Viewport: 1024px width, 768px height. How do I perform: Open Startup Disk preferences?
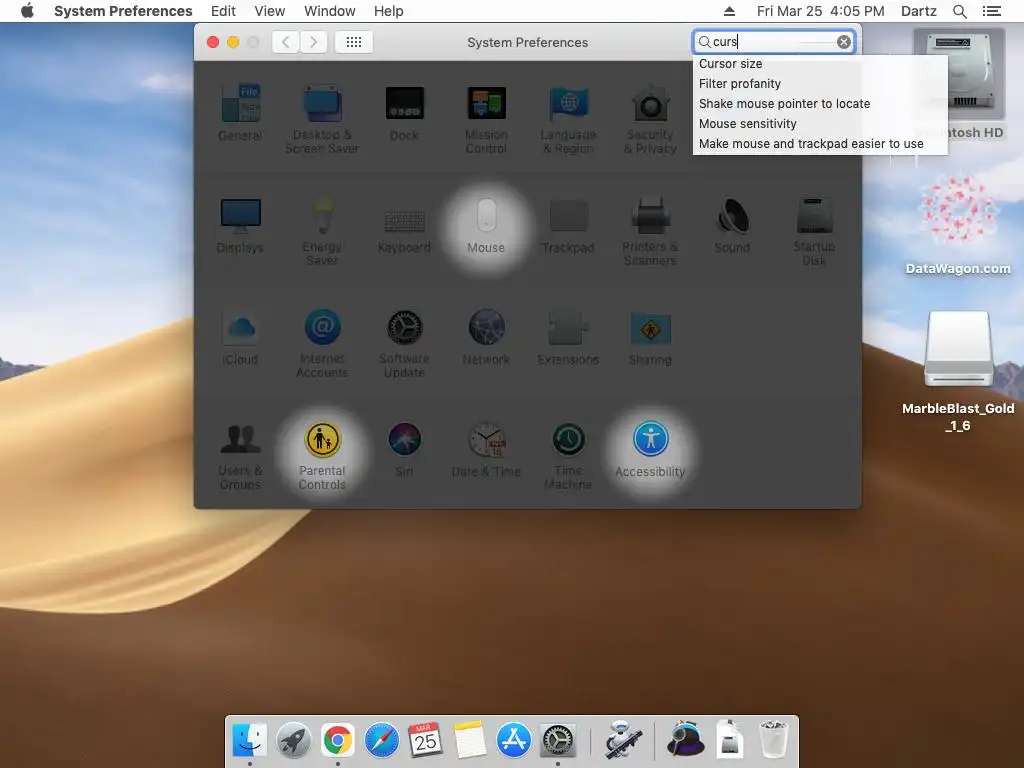click(814, 231)
